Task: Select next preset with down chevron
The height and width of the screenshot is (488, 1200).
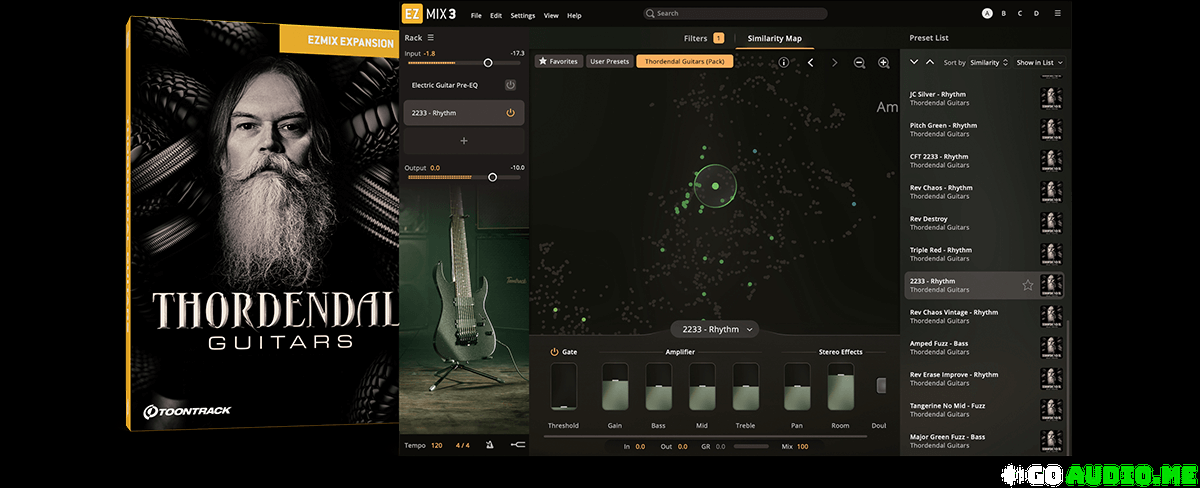Action: [x=913, y=62]
